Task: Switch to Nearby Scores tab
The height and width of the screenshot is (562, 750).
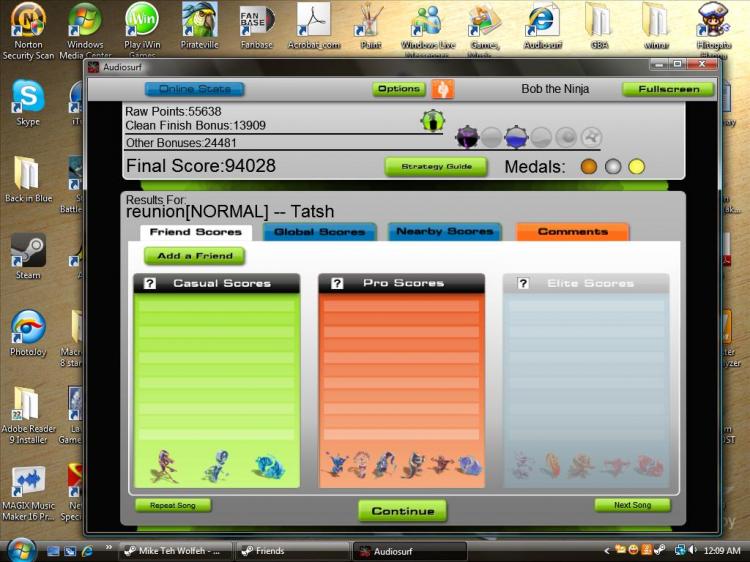Action: [444, 231]
